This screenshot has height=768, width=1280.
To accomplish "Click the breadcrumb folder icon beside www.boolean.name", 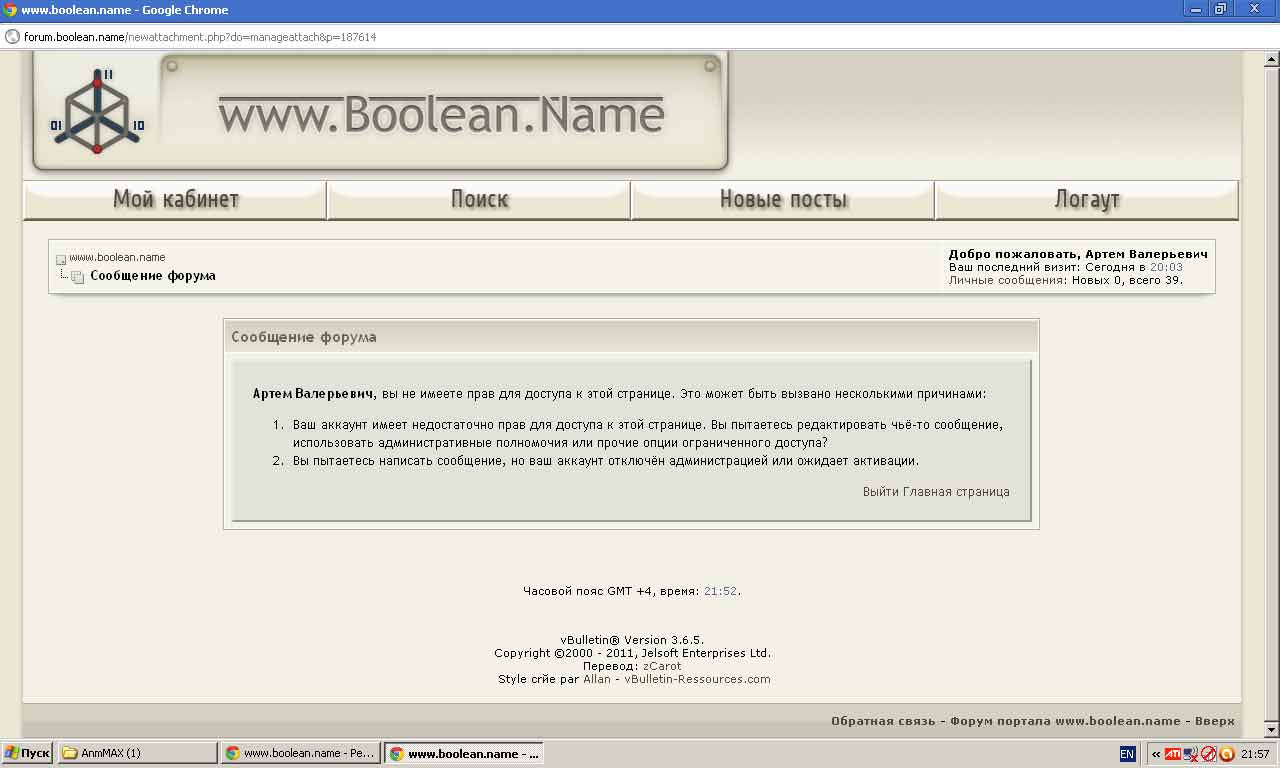I will pyautogui.click(x=61, y=259).
